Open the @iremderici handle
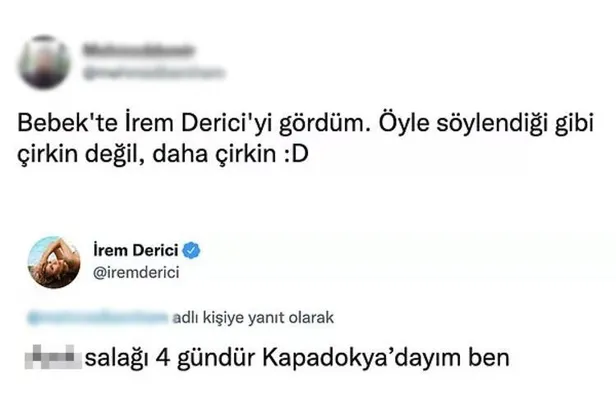Screen dimensions: 616x402 [136, 272]
